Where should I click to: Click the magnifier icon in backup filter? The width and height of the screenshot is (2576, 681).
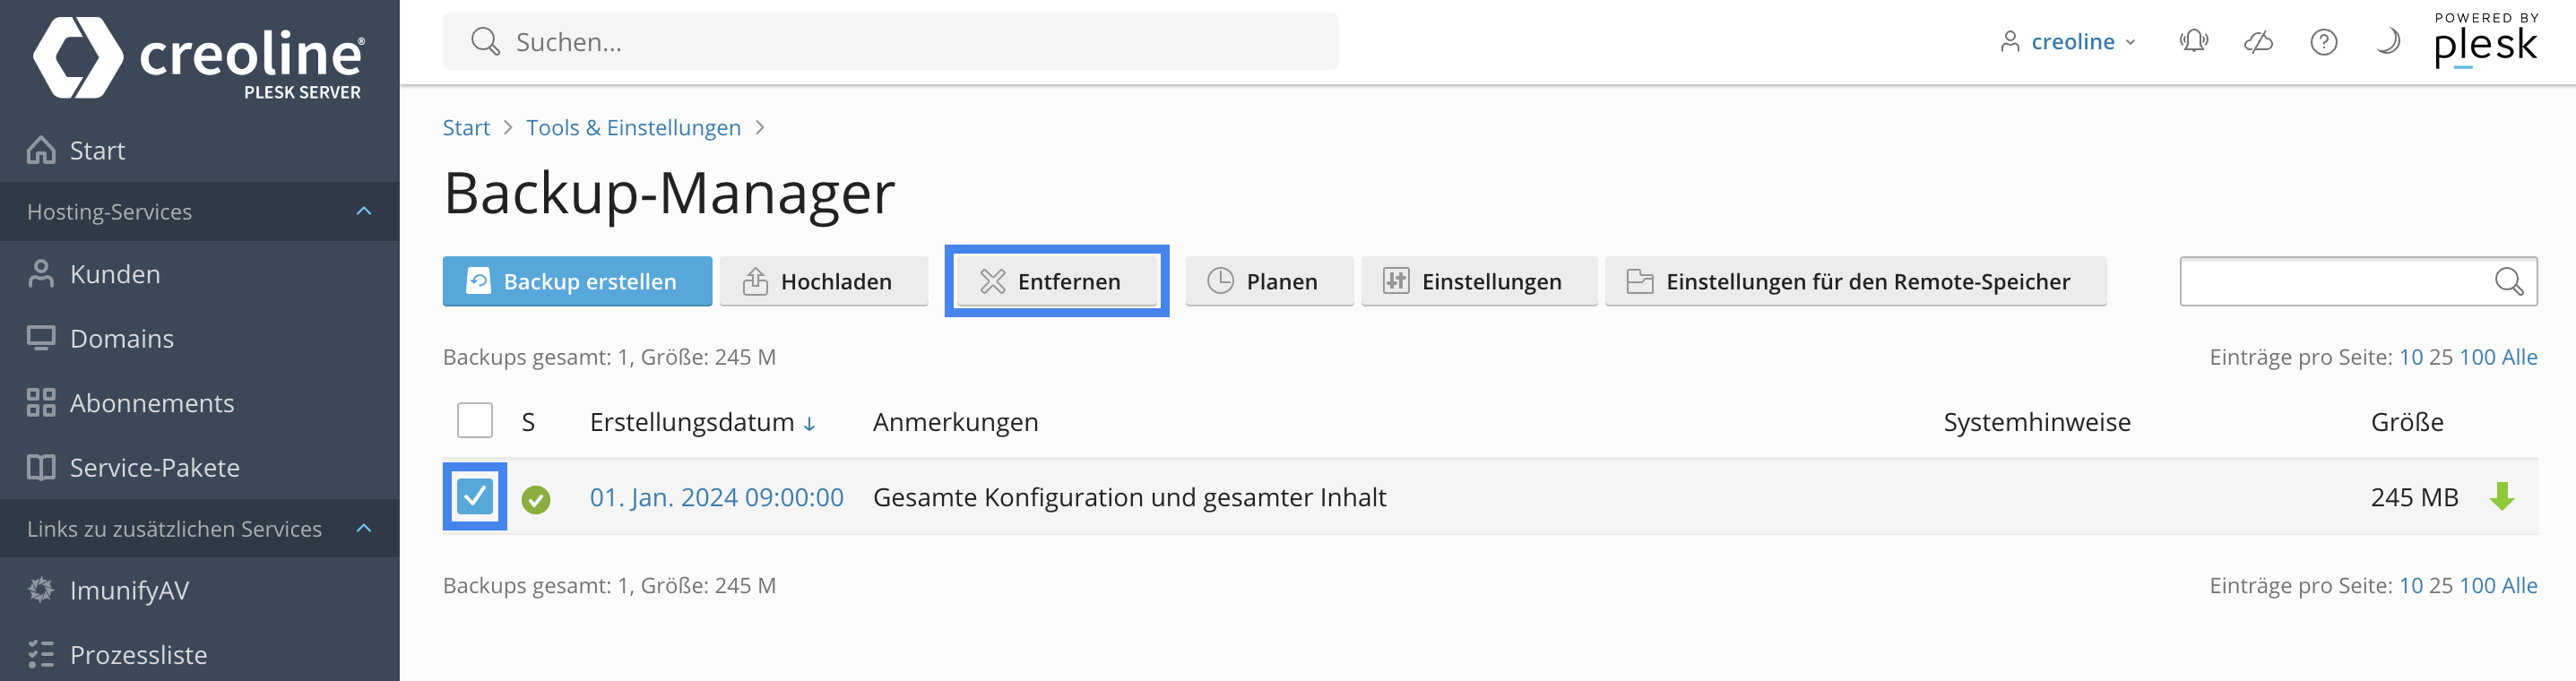coord(2508,281)
